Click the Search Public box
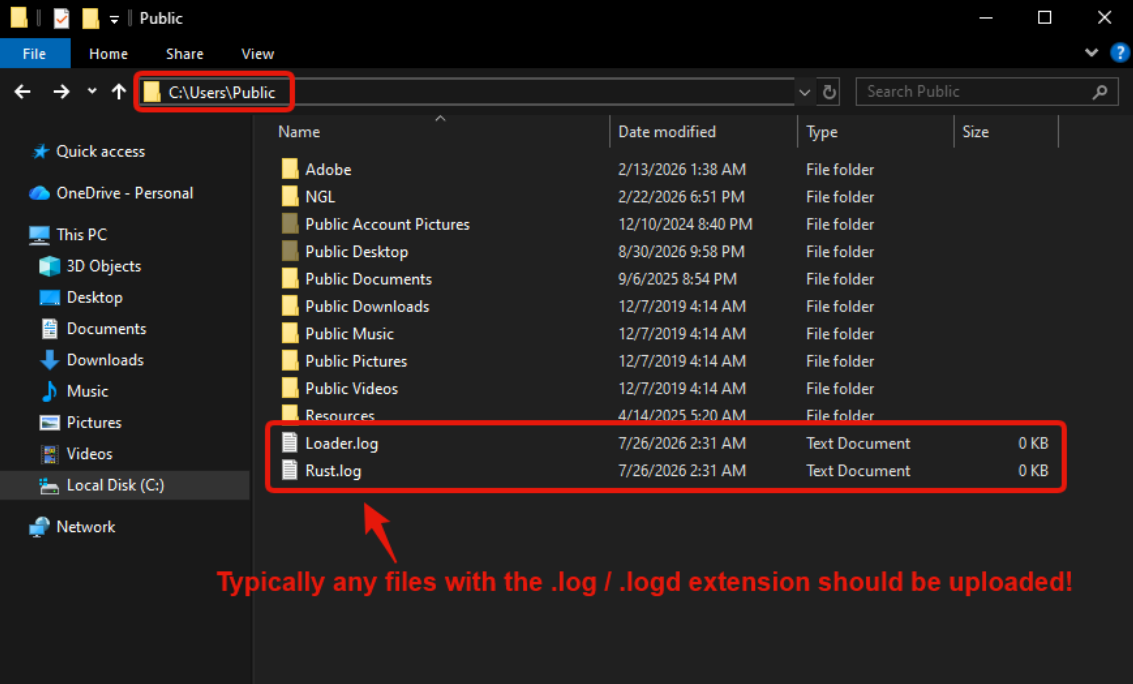1133x684 pixels. (986, 92)
